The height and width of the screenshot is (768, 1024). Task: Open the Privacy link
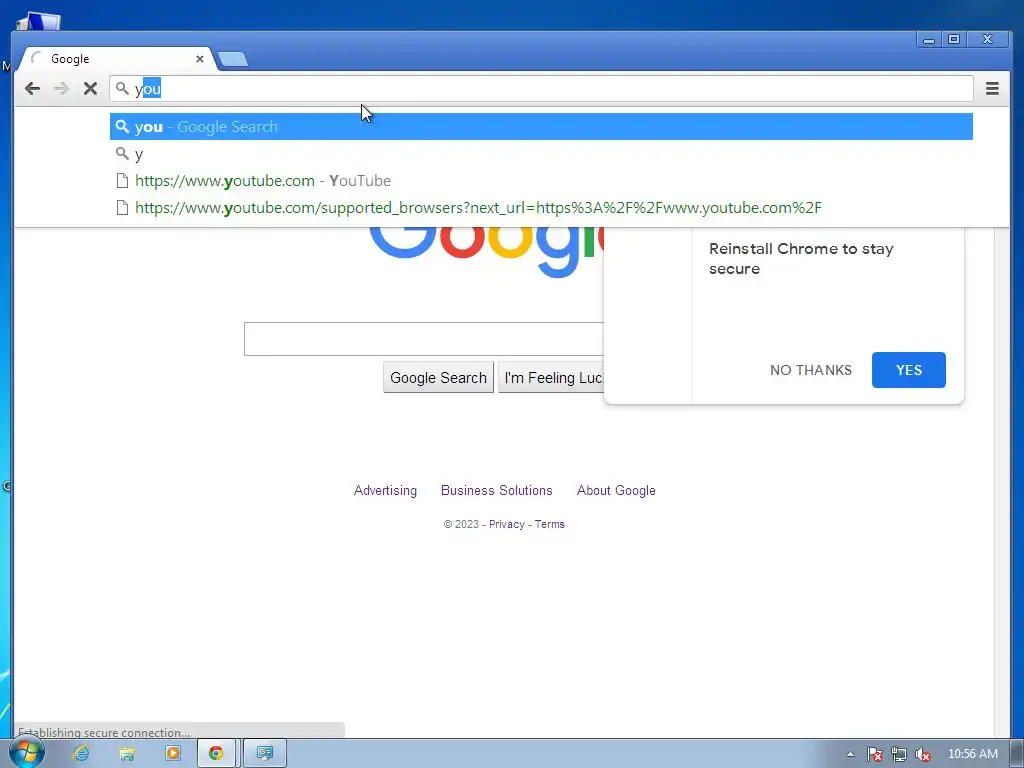point(507,524)
